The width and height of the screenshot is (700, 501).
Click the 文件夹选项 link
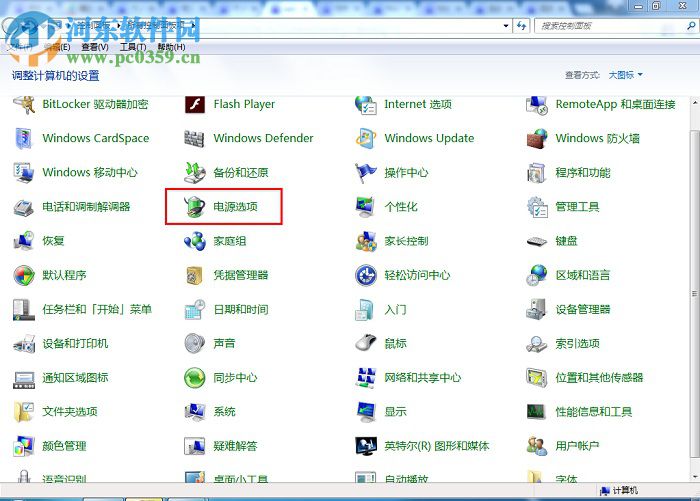70,412
